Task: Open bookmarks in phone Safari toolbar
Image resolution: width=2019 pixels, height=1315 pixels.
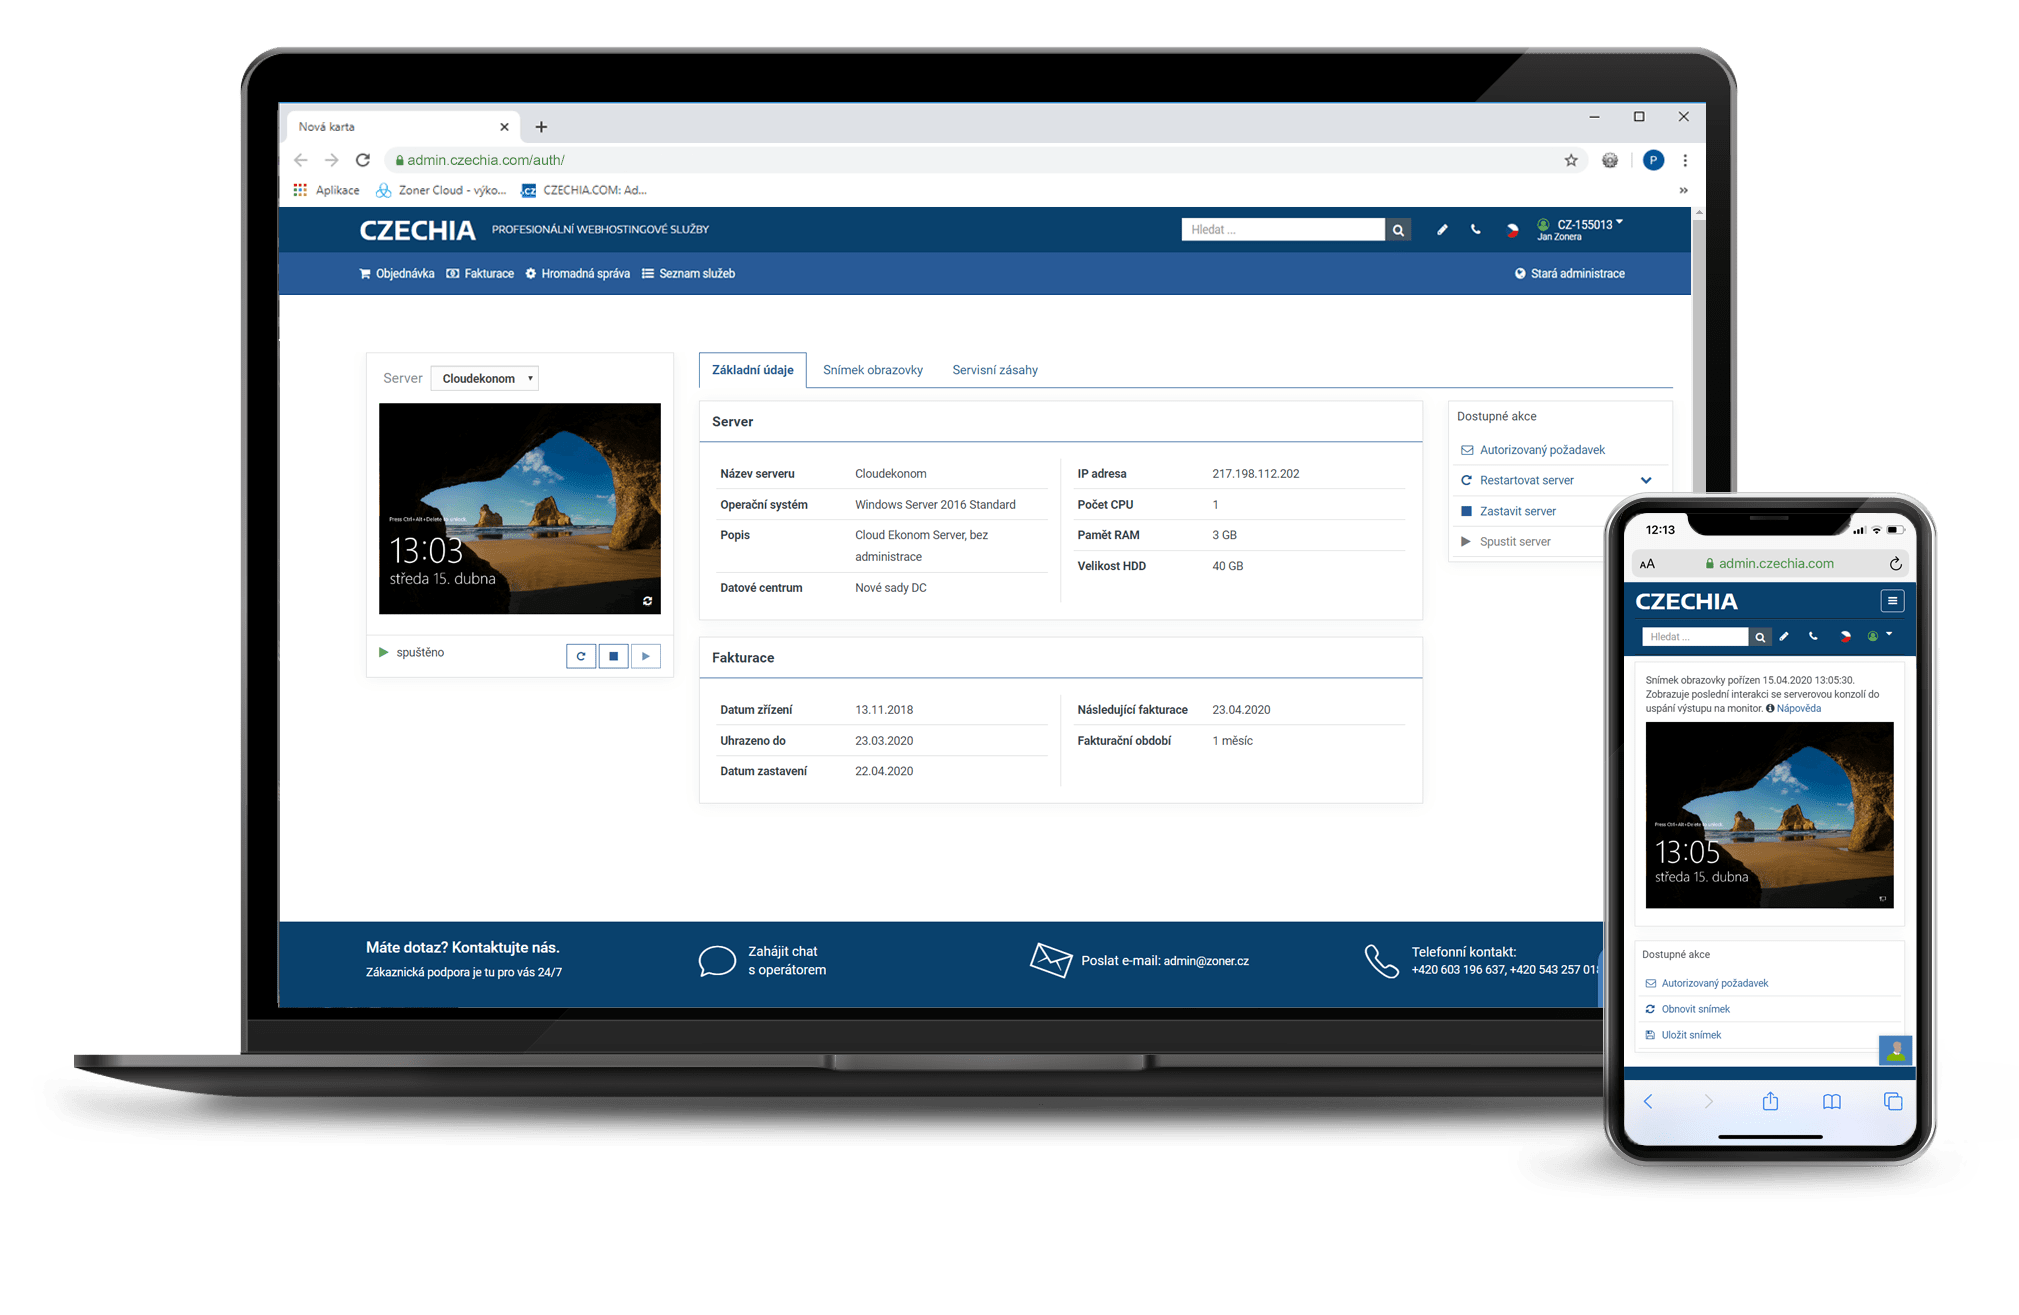Action: (x=1831, y=1102)
